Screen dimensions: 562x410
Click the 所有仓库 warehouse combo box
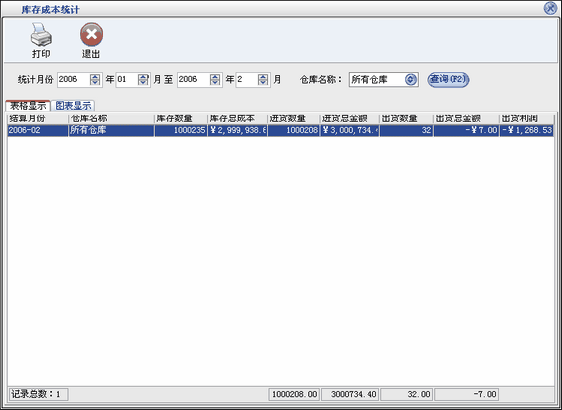coord(384,80)
